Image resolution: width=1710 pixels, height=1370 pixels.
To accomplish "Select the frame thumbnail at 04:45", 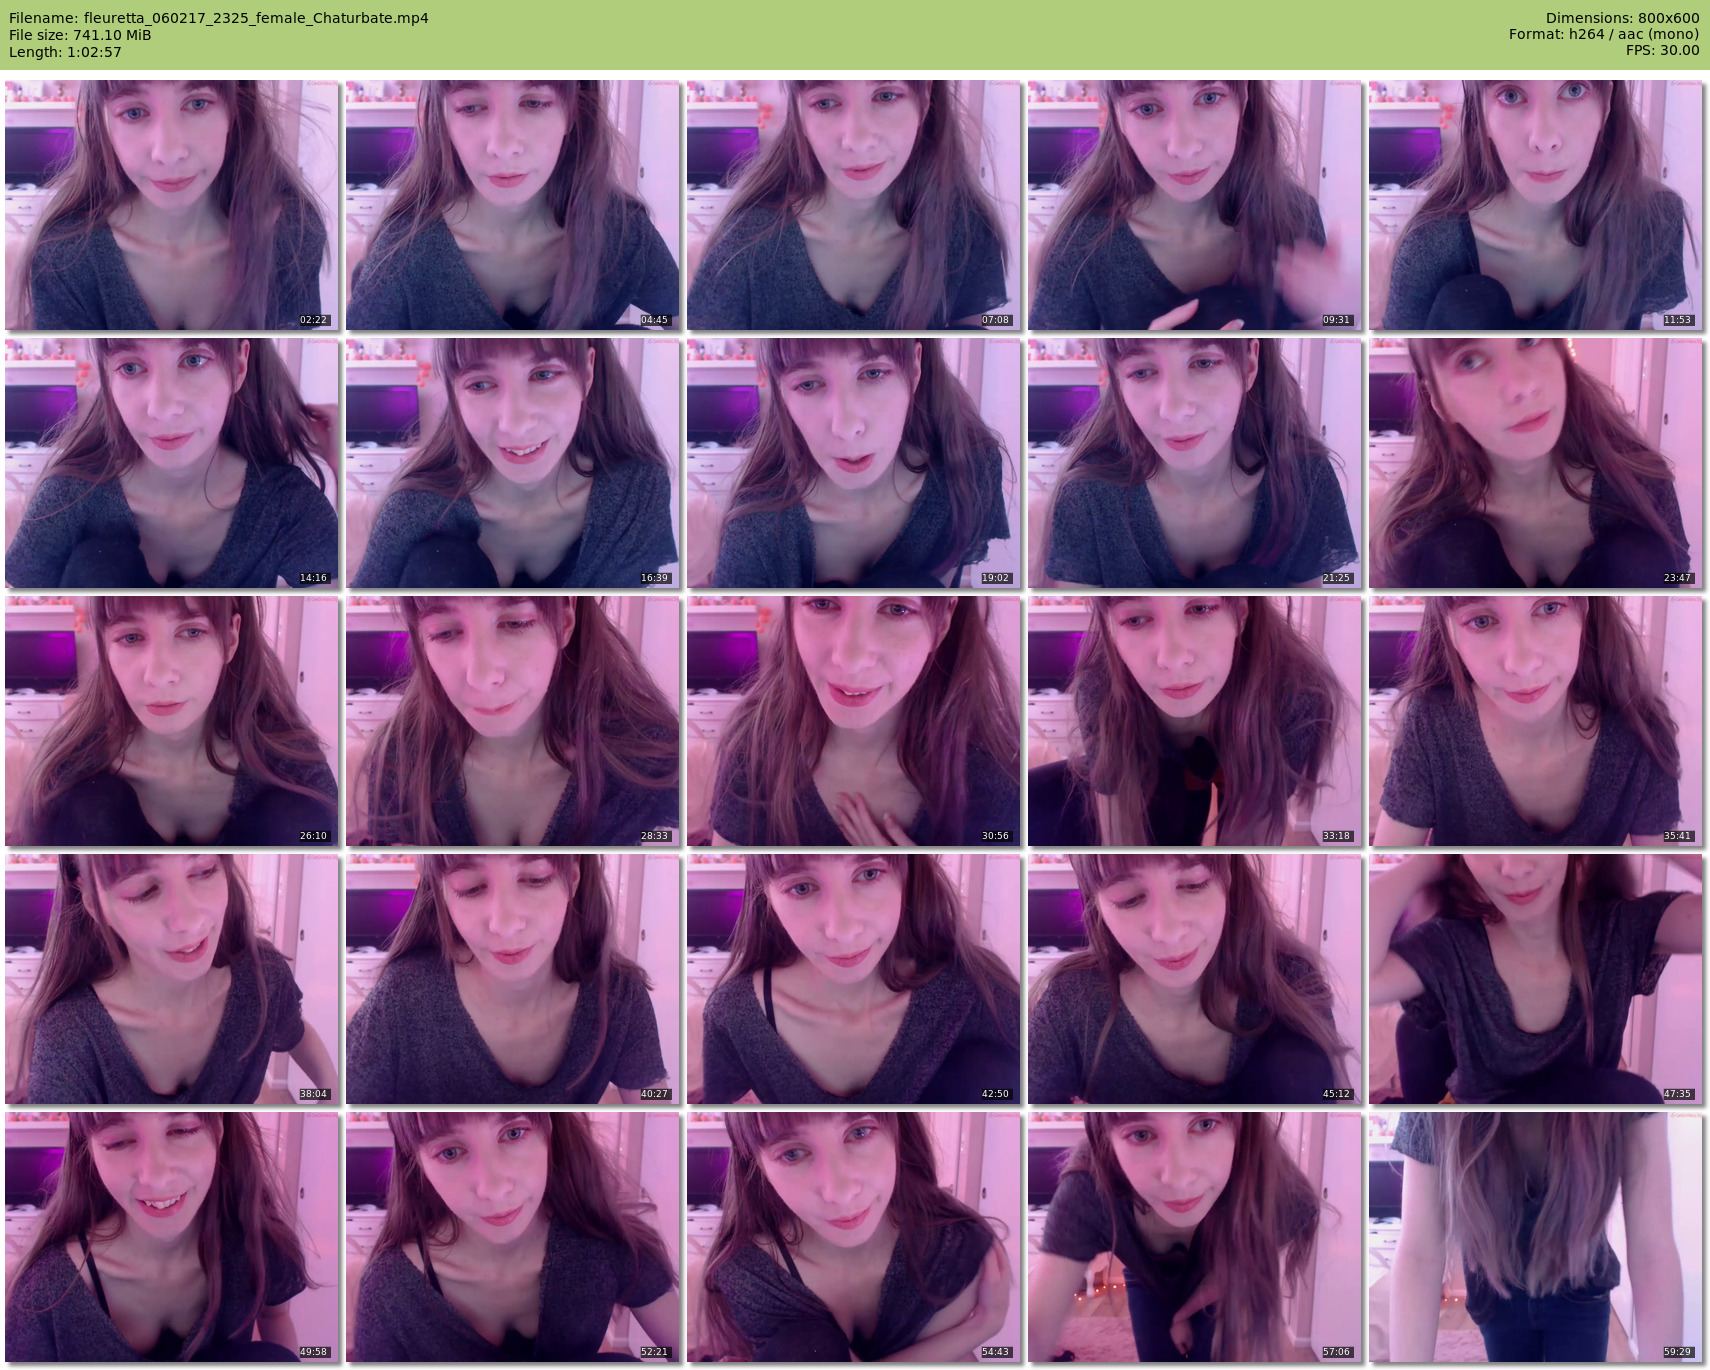I will (x=512, y=205).
